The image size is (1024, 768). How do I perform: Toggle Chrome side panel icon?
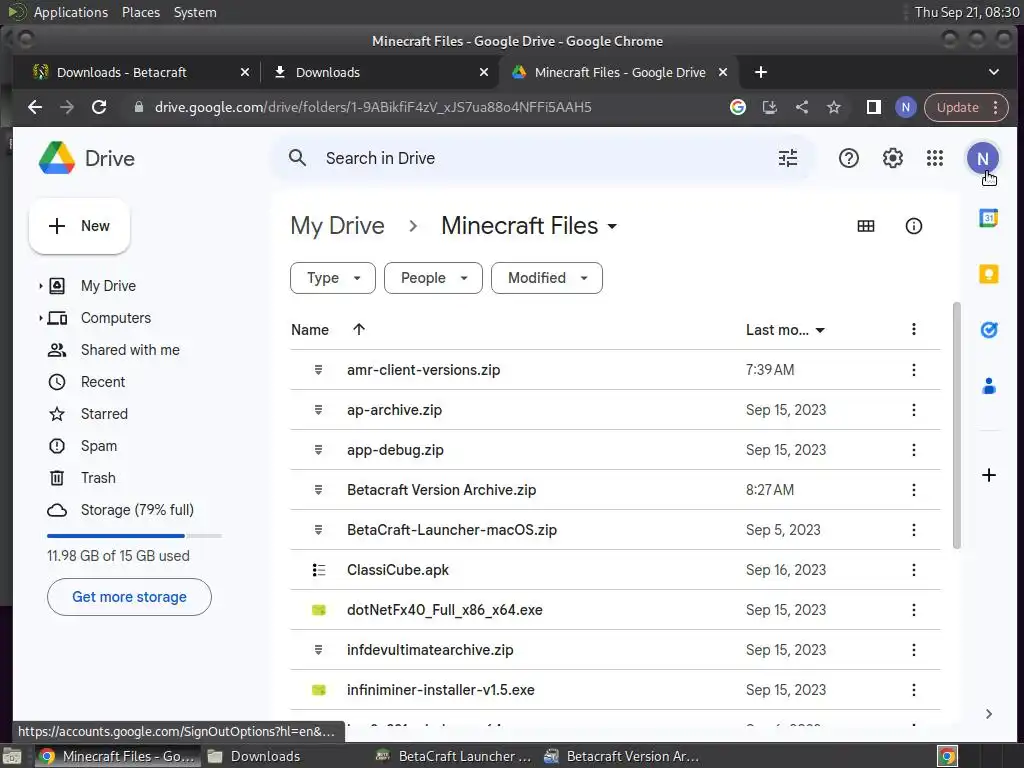point(873,107)
